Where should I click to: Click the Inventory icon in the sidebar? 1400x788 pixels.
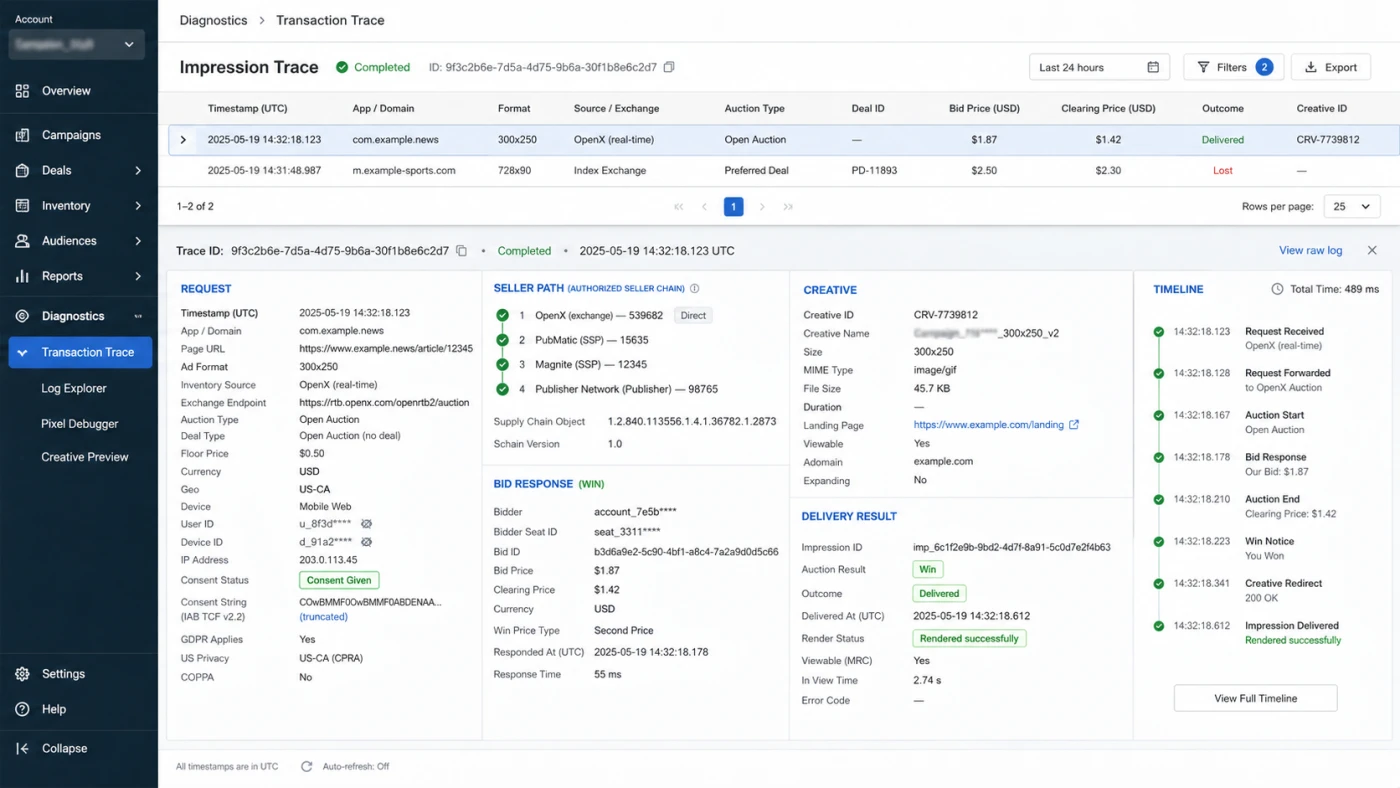coord(22,206)
